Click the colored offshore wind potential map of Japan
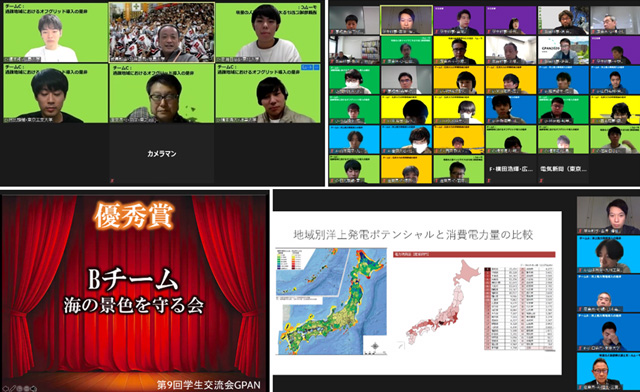This screenshot has width=640, height=392. [x=331, y=301]
